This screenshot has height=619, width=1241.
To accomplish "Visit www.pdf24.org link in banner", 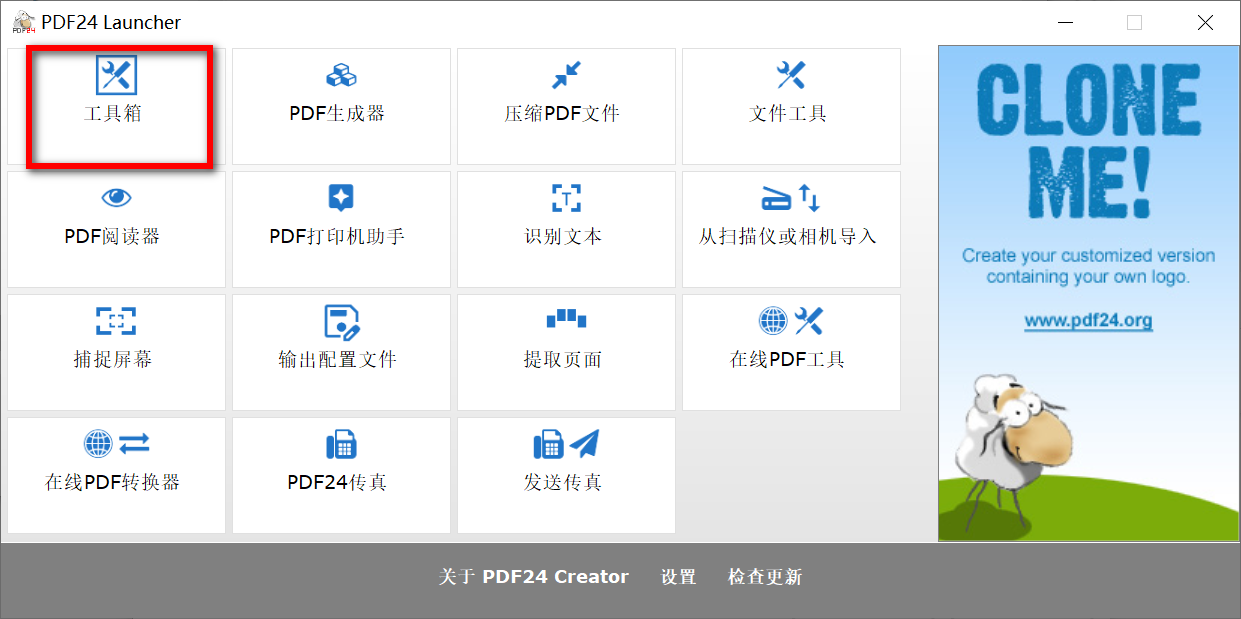I will (1088, 321).
